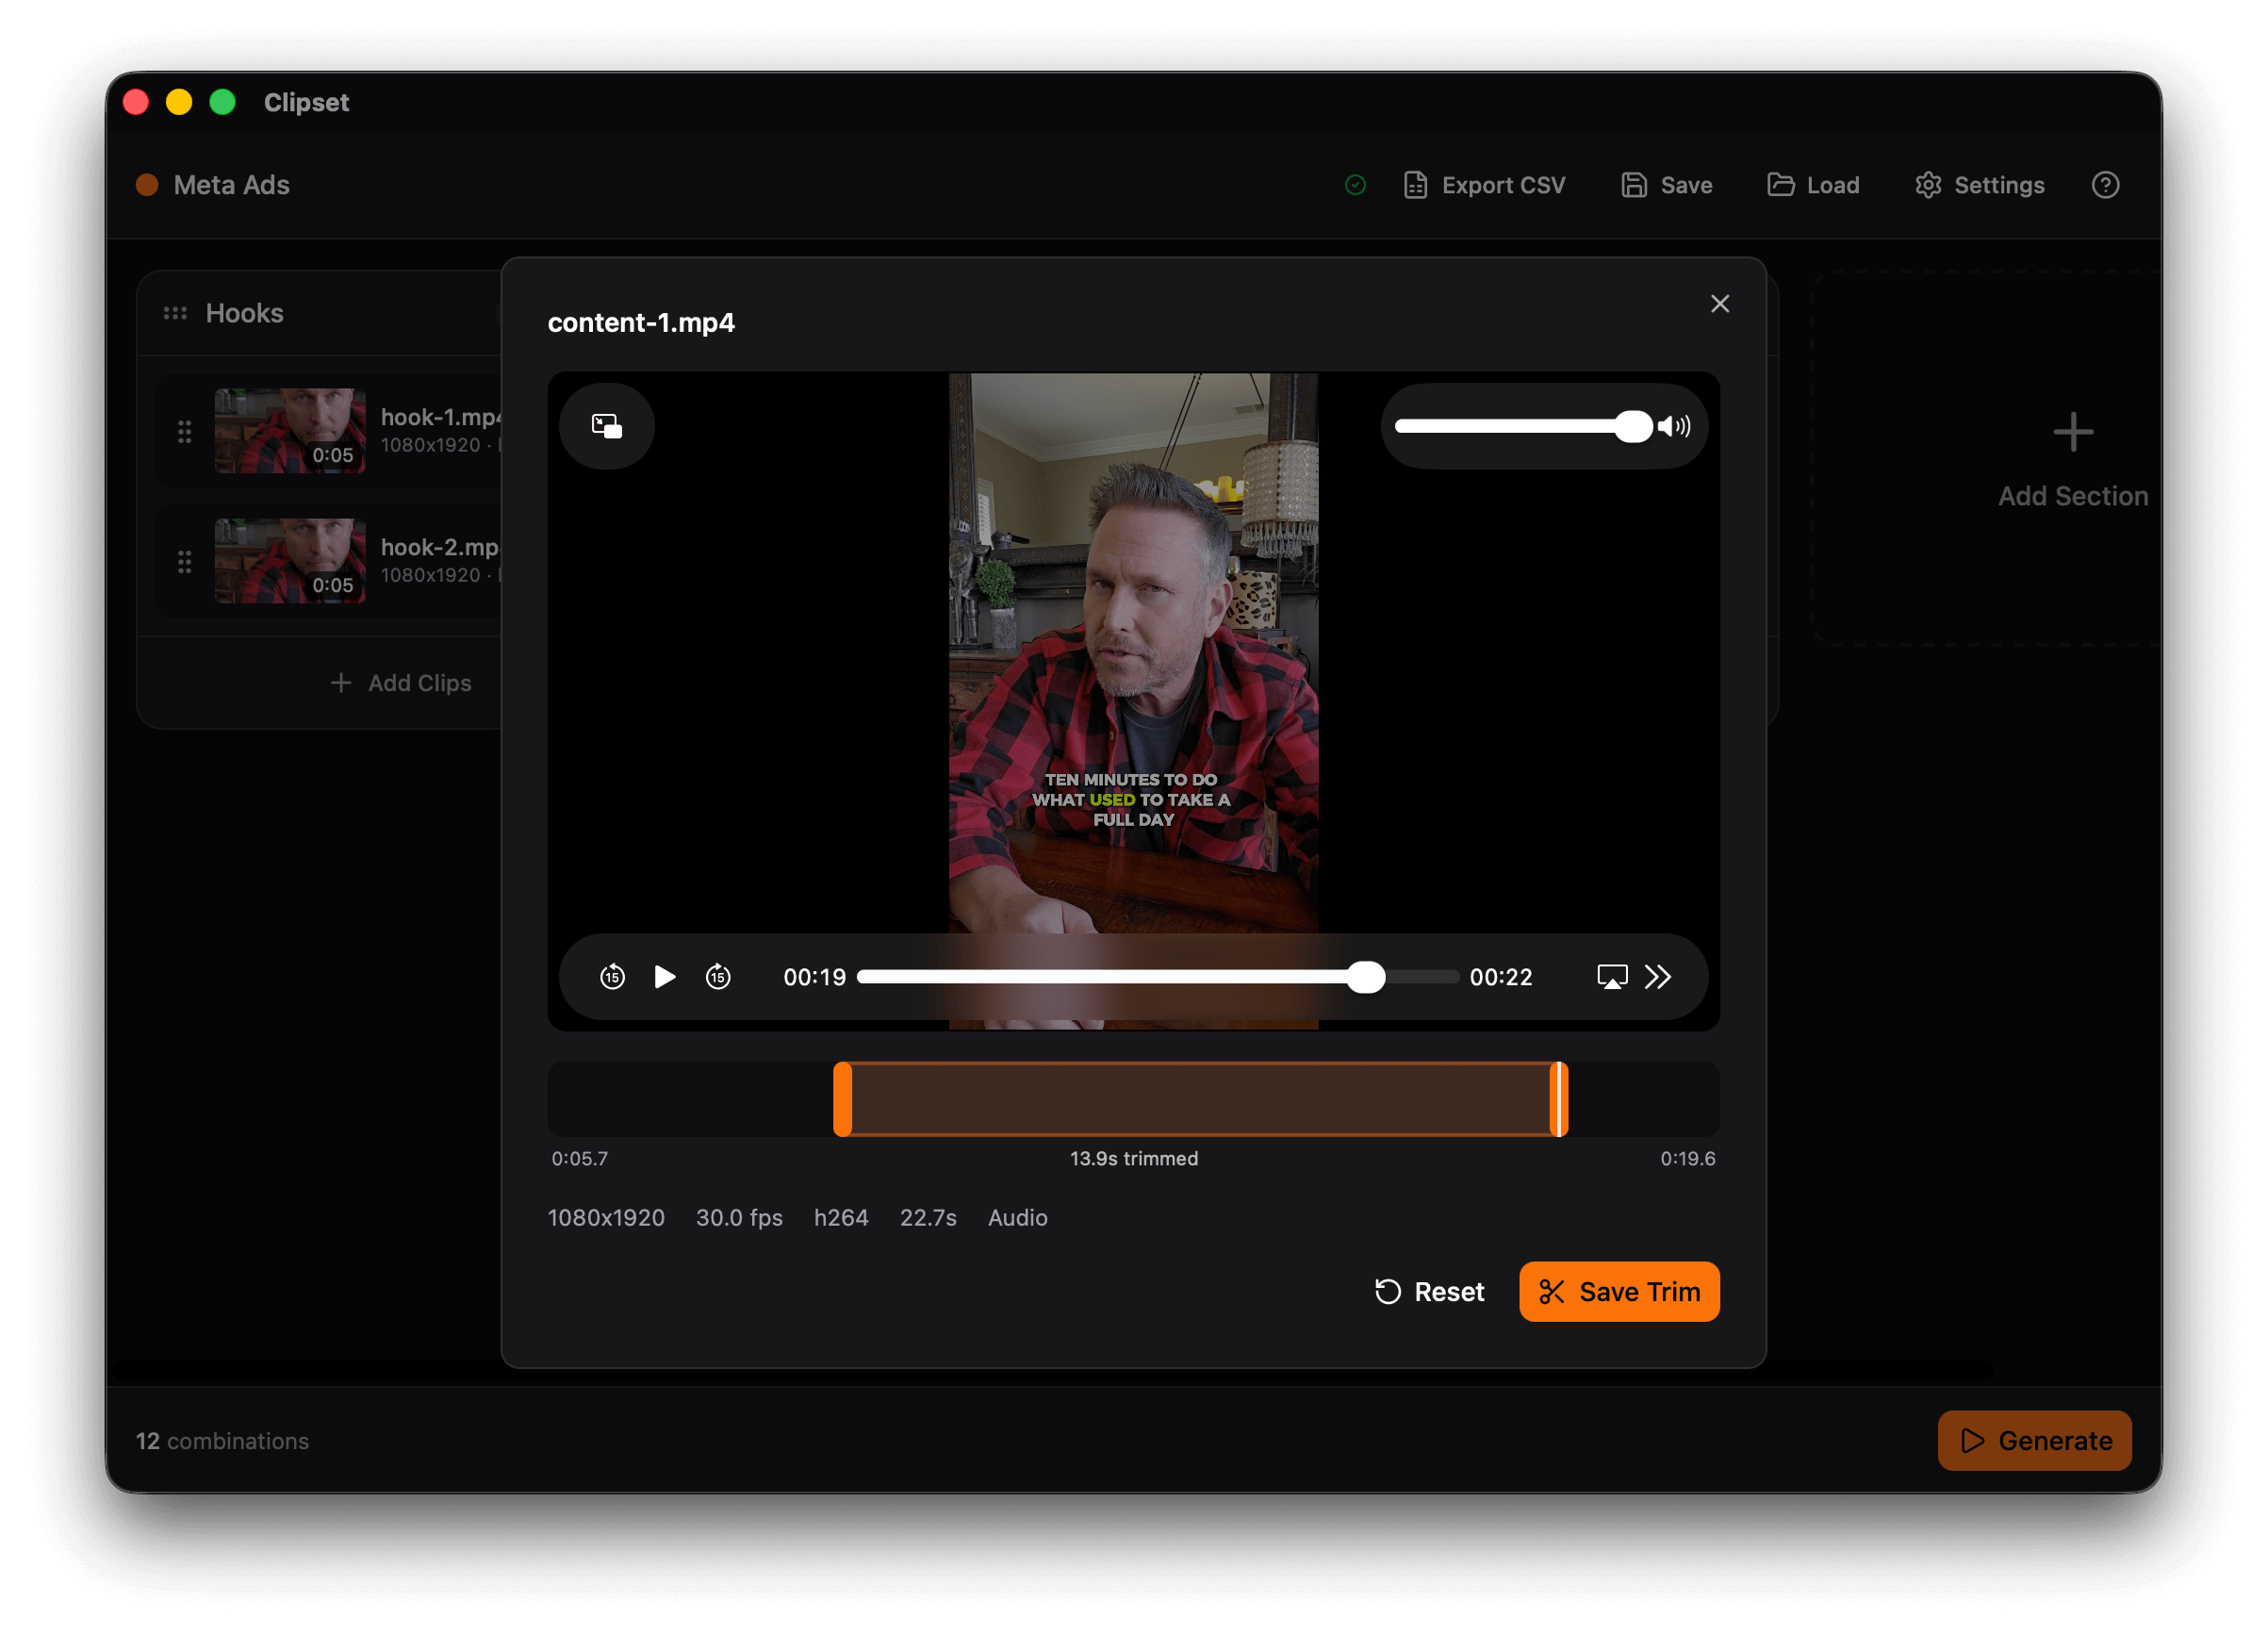The image size is (2268, 1633).
Task: Skip forward 15 seconds in video
Action: point(718,977)
